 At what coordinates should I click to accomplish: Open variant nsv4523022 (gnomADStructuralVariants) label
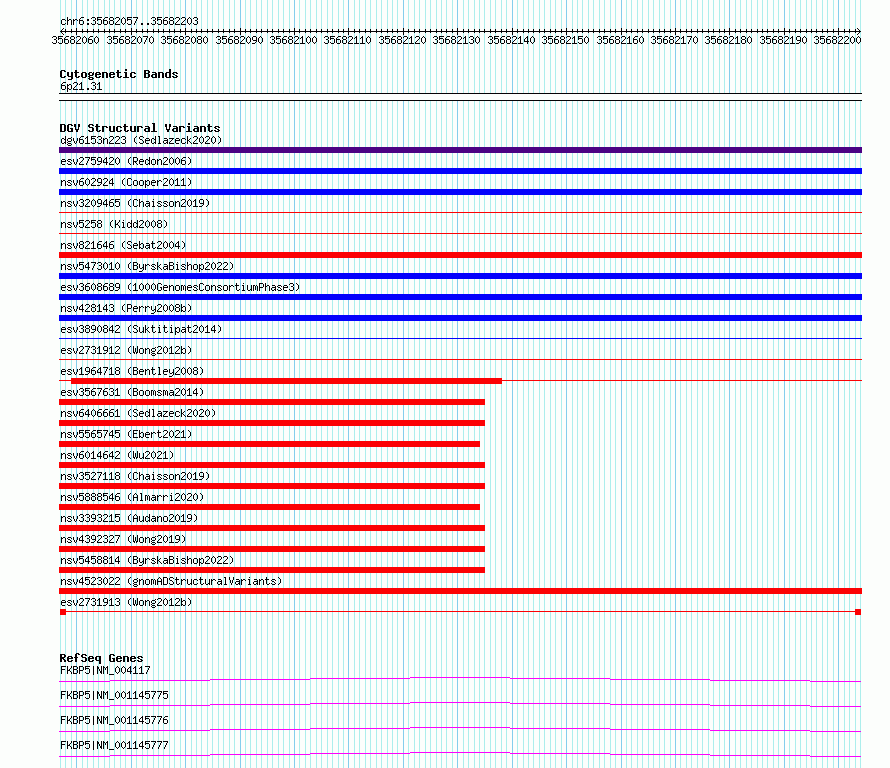(171, 581)
